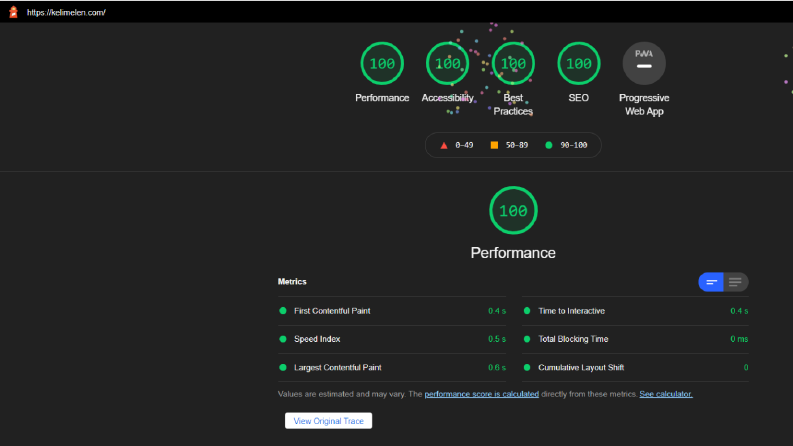Click the '0 ms' Total Blocking Time value
The width and height of the screenshot is (793, 446).
739,339
